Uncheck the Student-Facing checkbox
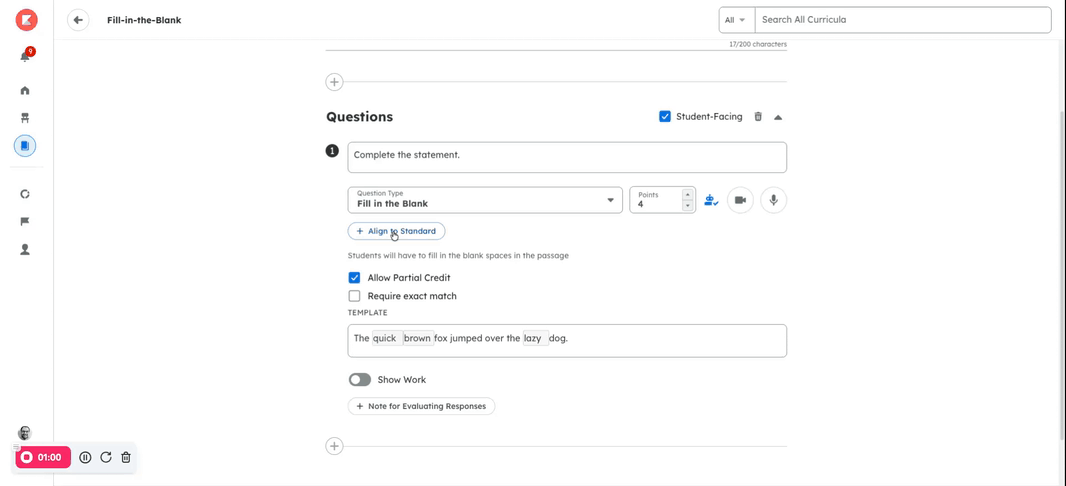The image size is (1066, 486). [x=665, y=116]
